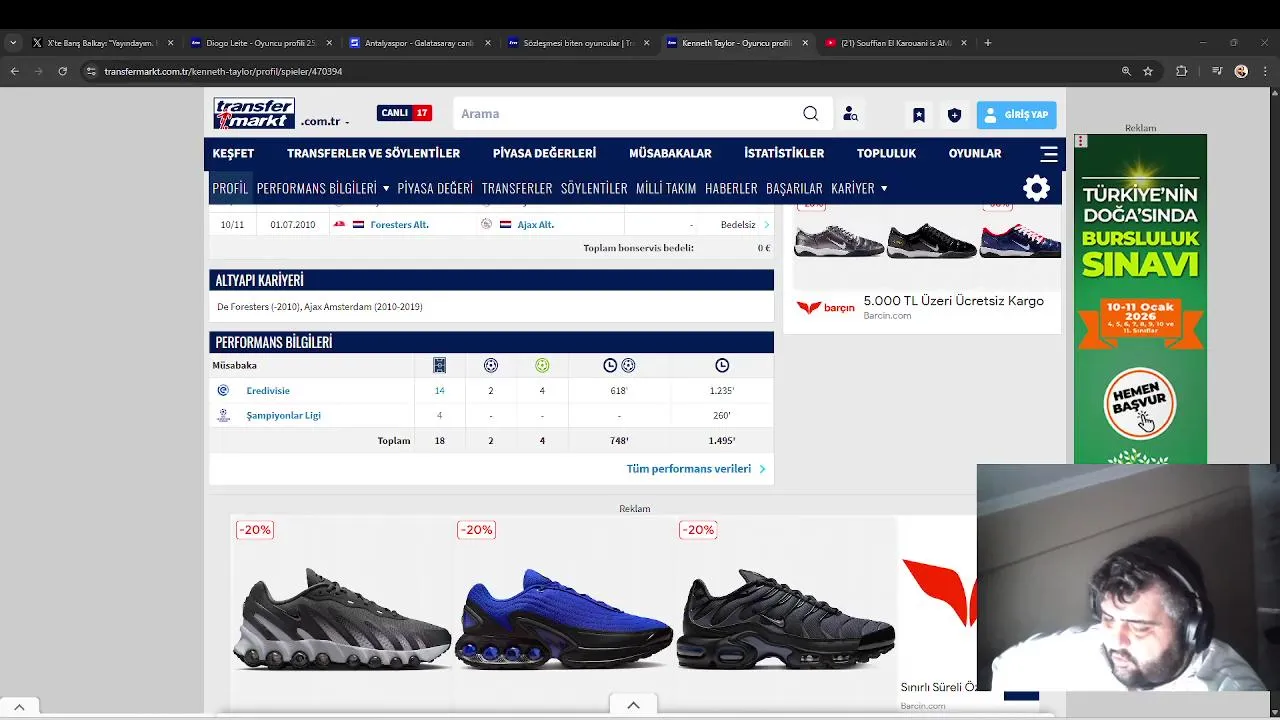Select the PROFİL tab

(x=230, y=188)
